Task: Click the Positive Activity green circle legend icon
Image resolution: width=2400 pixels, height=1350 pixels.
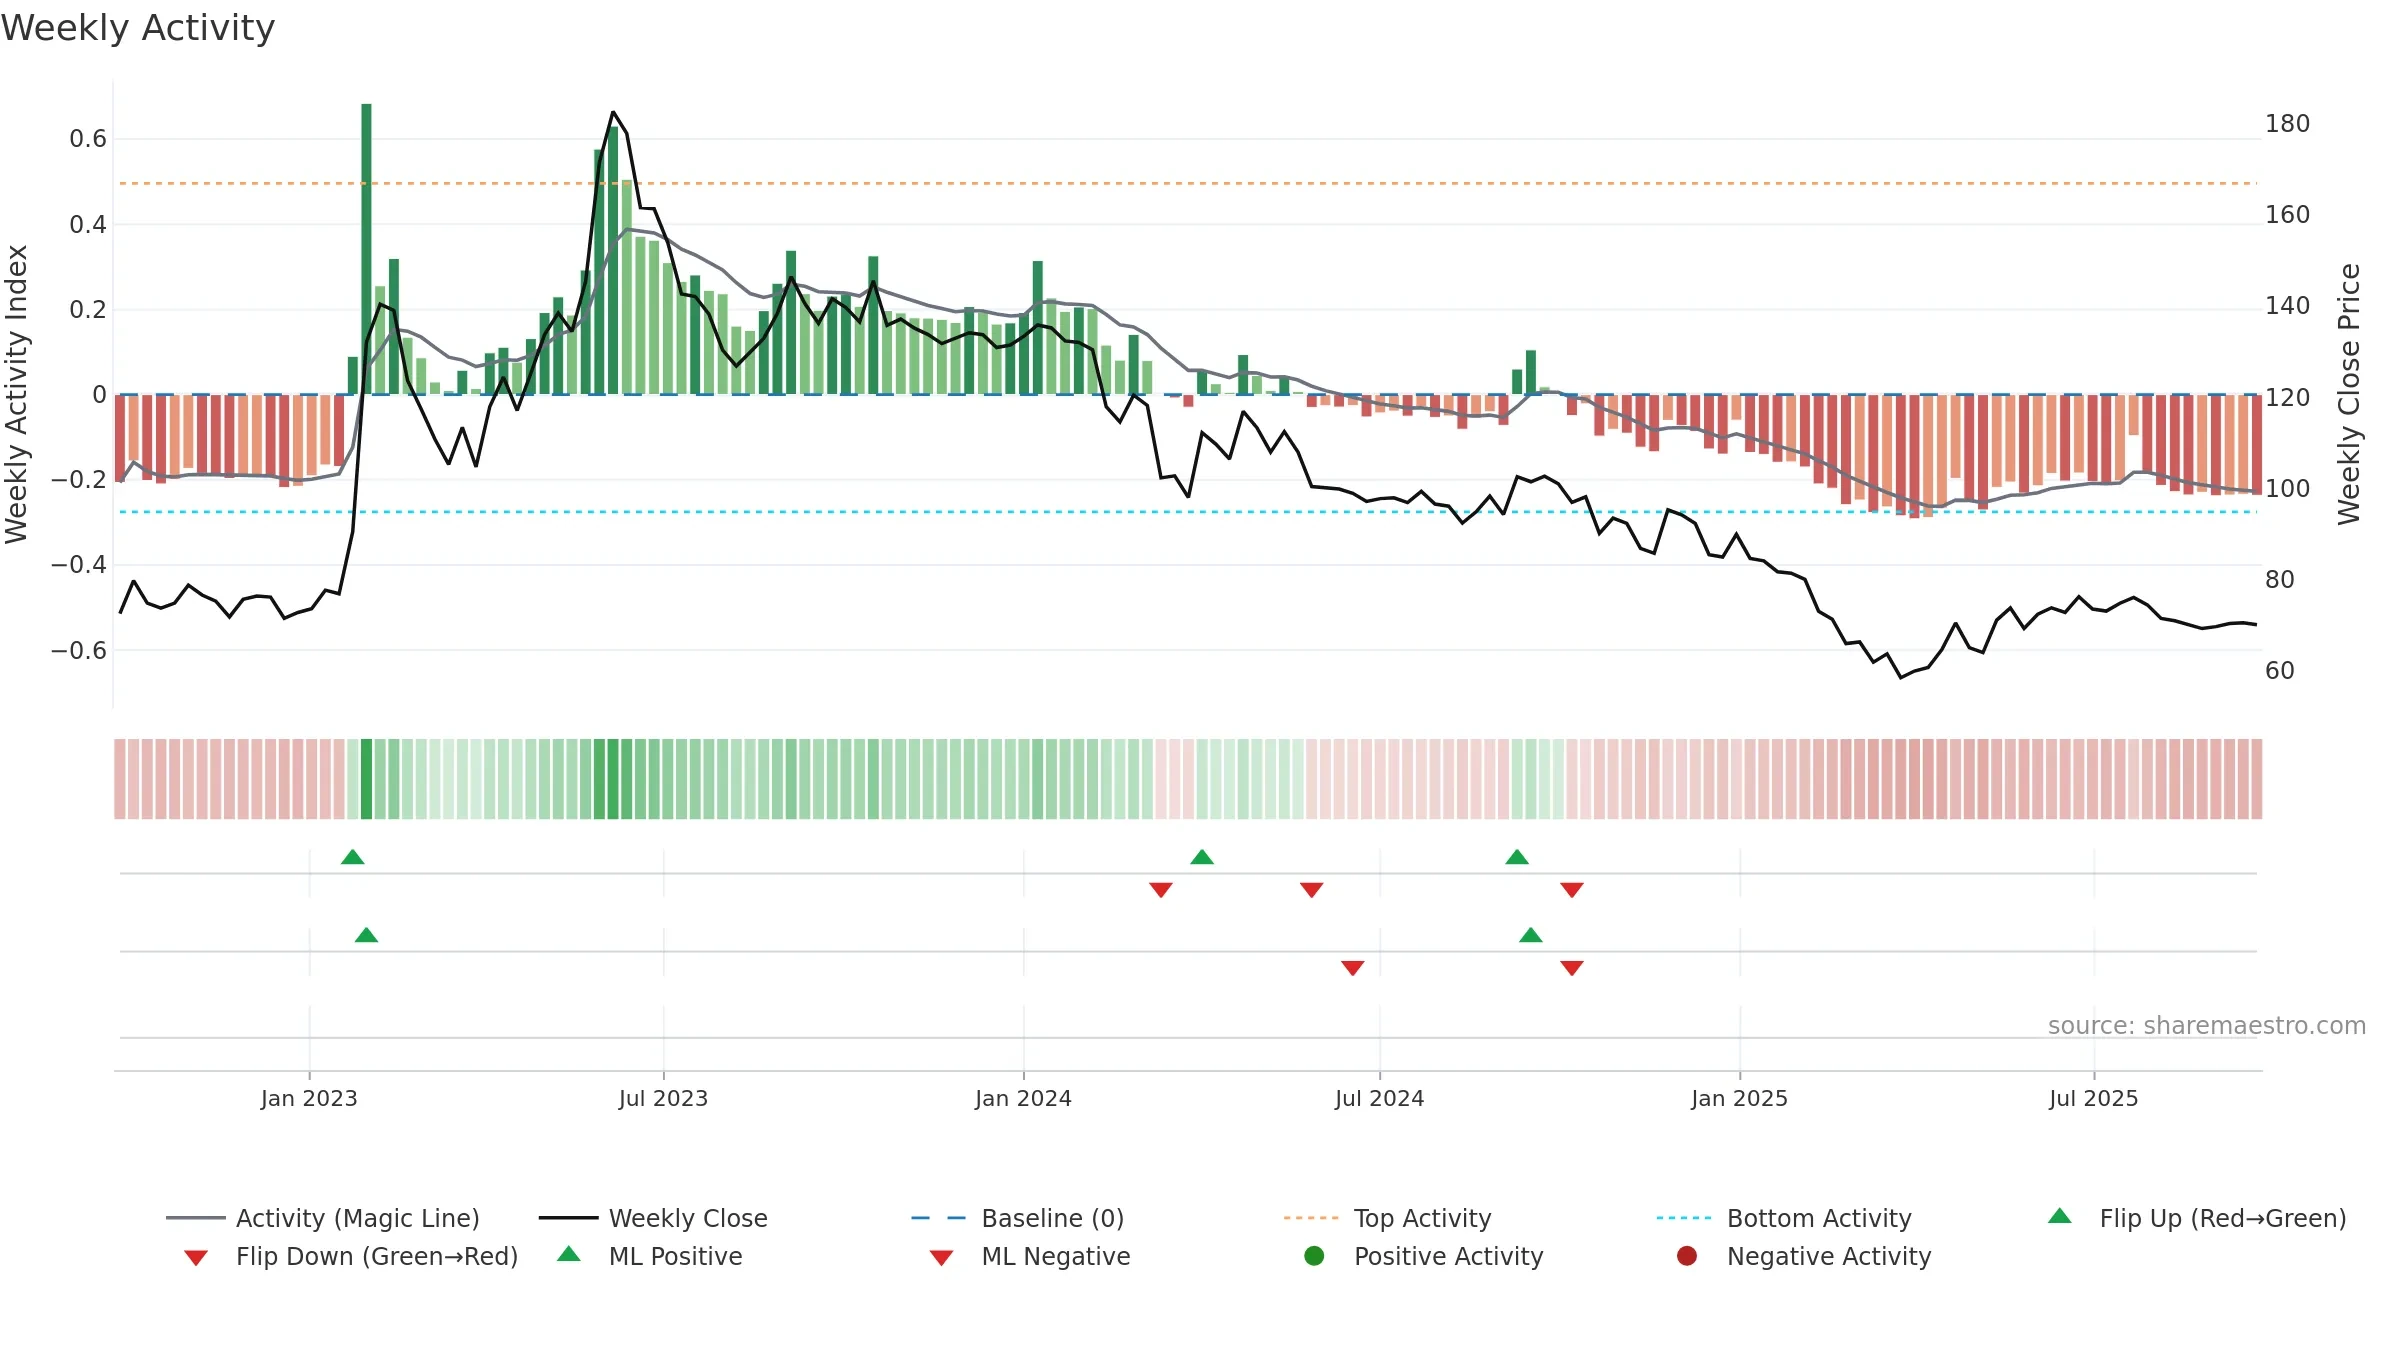Action: click(1314, 1255)
